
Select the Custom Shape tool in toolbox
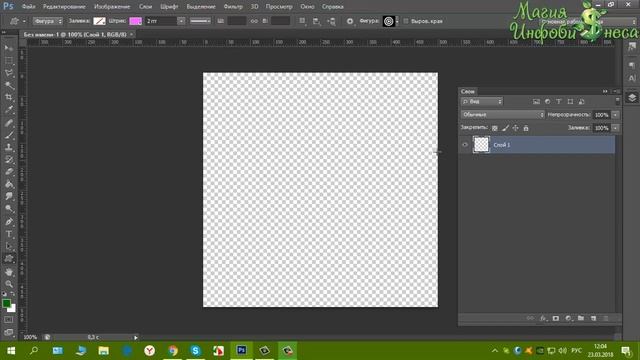click(x=9, y=259)
